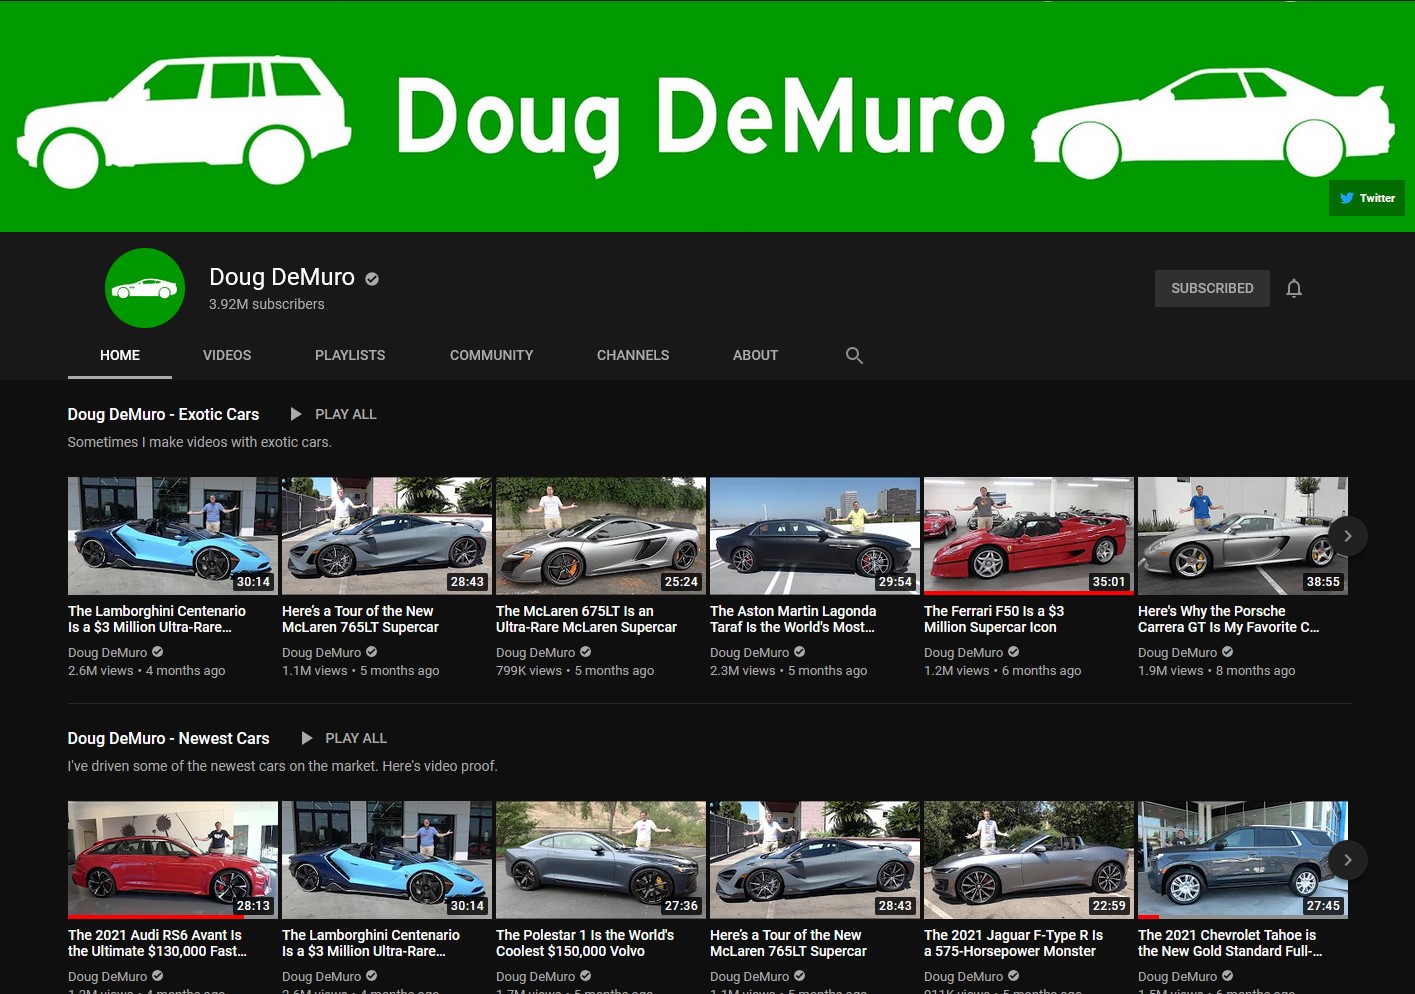Play all Exotic Cars playlist videos
This screenshot has height=994, width=1415.
333,414
